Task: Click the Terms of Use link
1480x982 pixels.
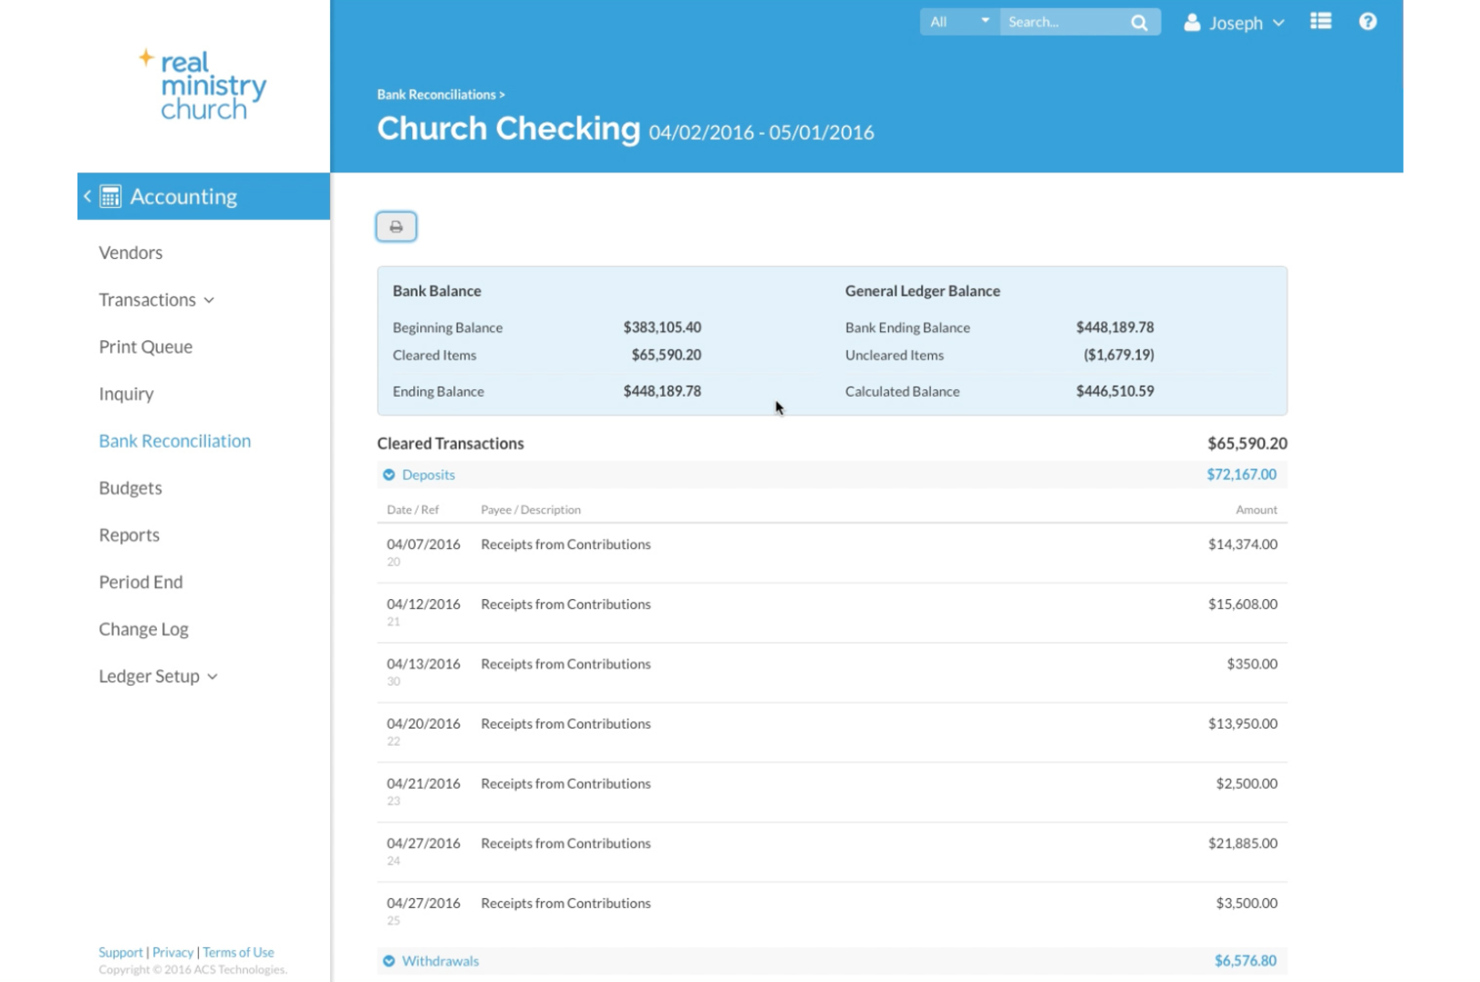Action: click(x=238, y=952)
